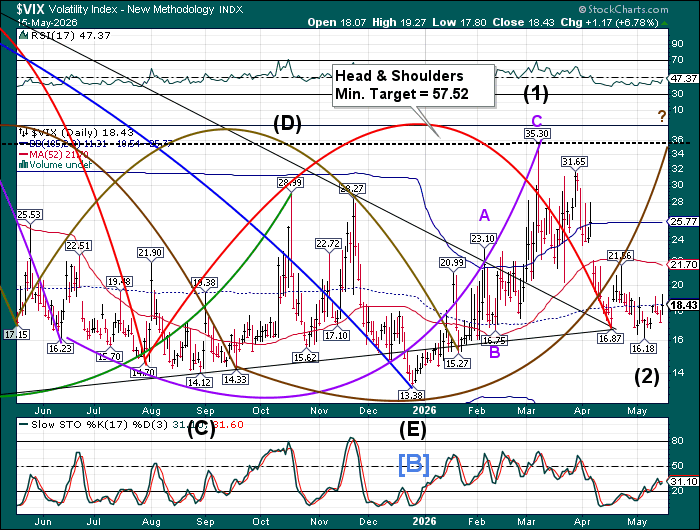
Task: Click the Slow STO indicator legend
Action: point(133,425)
